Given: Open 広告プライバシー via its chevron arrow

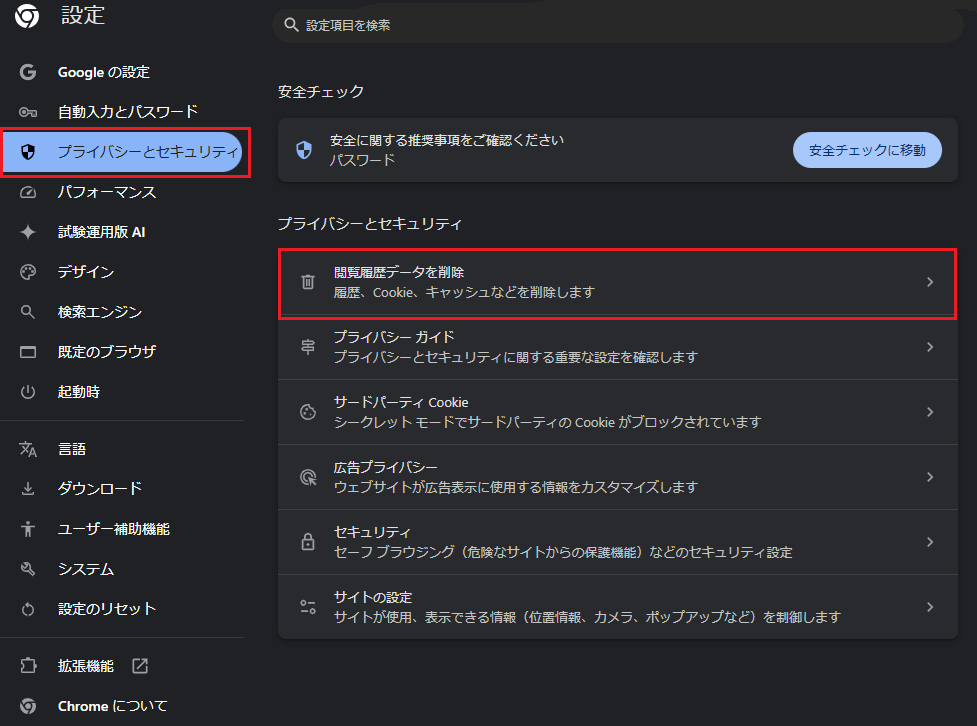Looking at the screenshot, I should click(x=930, y=477).
